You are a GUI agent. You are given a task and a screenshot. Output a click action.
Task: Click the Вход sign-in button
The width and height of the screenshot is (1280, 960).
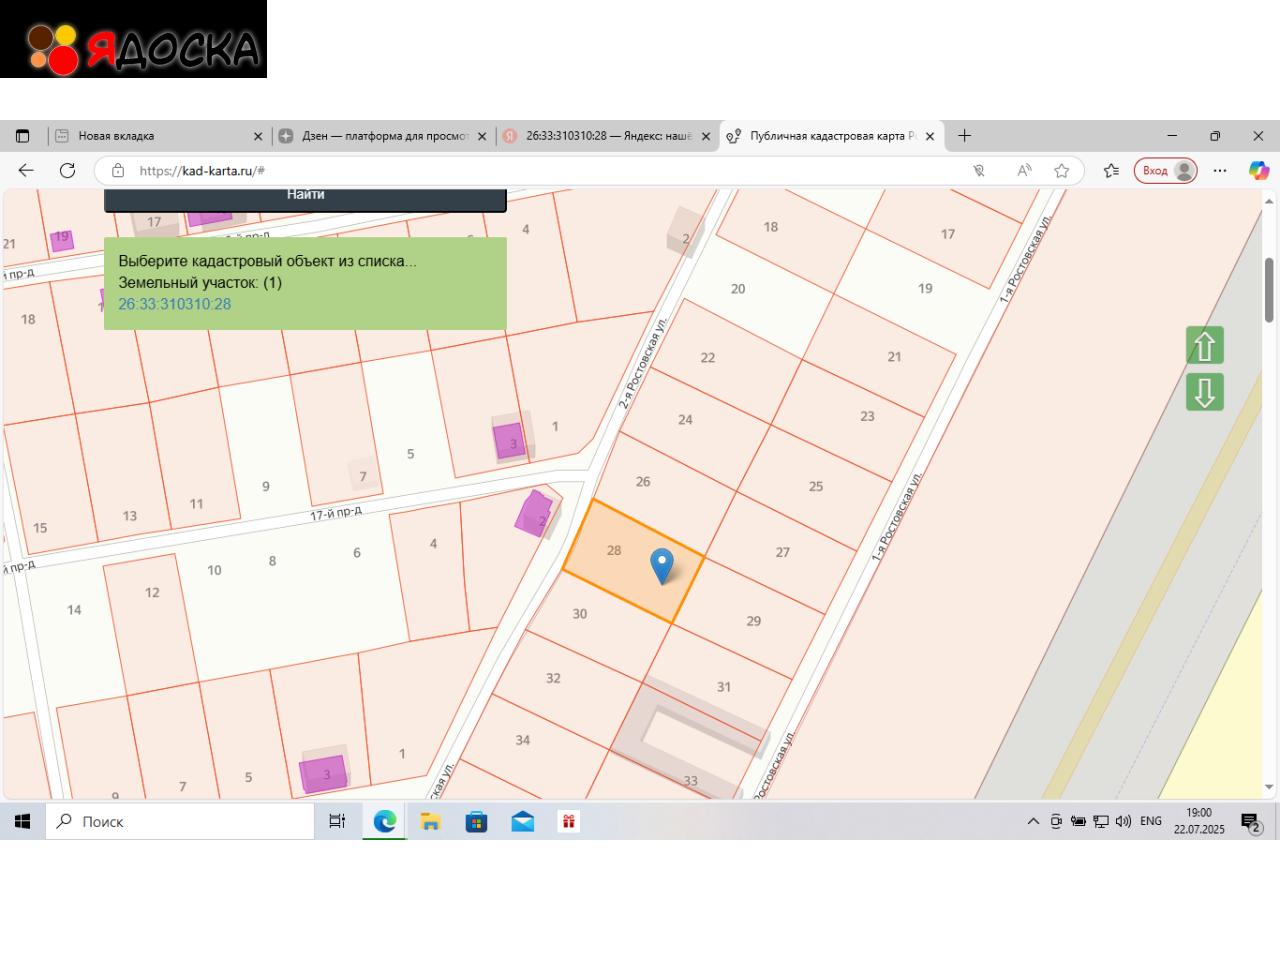pyautogui.click(x=1166, y=171)
